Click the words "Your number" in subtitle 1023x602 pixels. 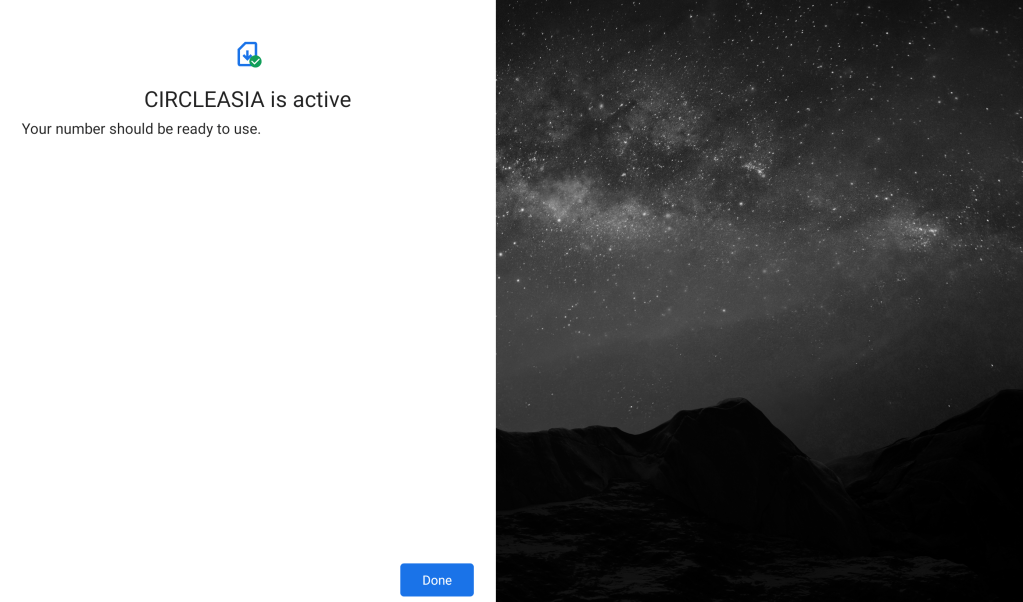point(63,129)
